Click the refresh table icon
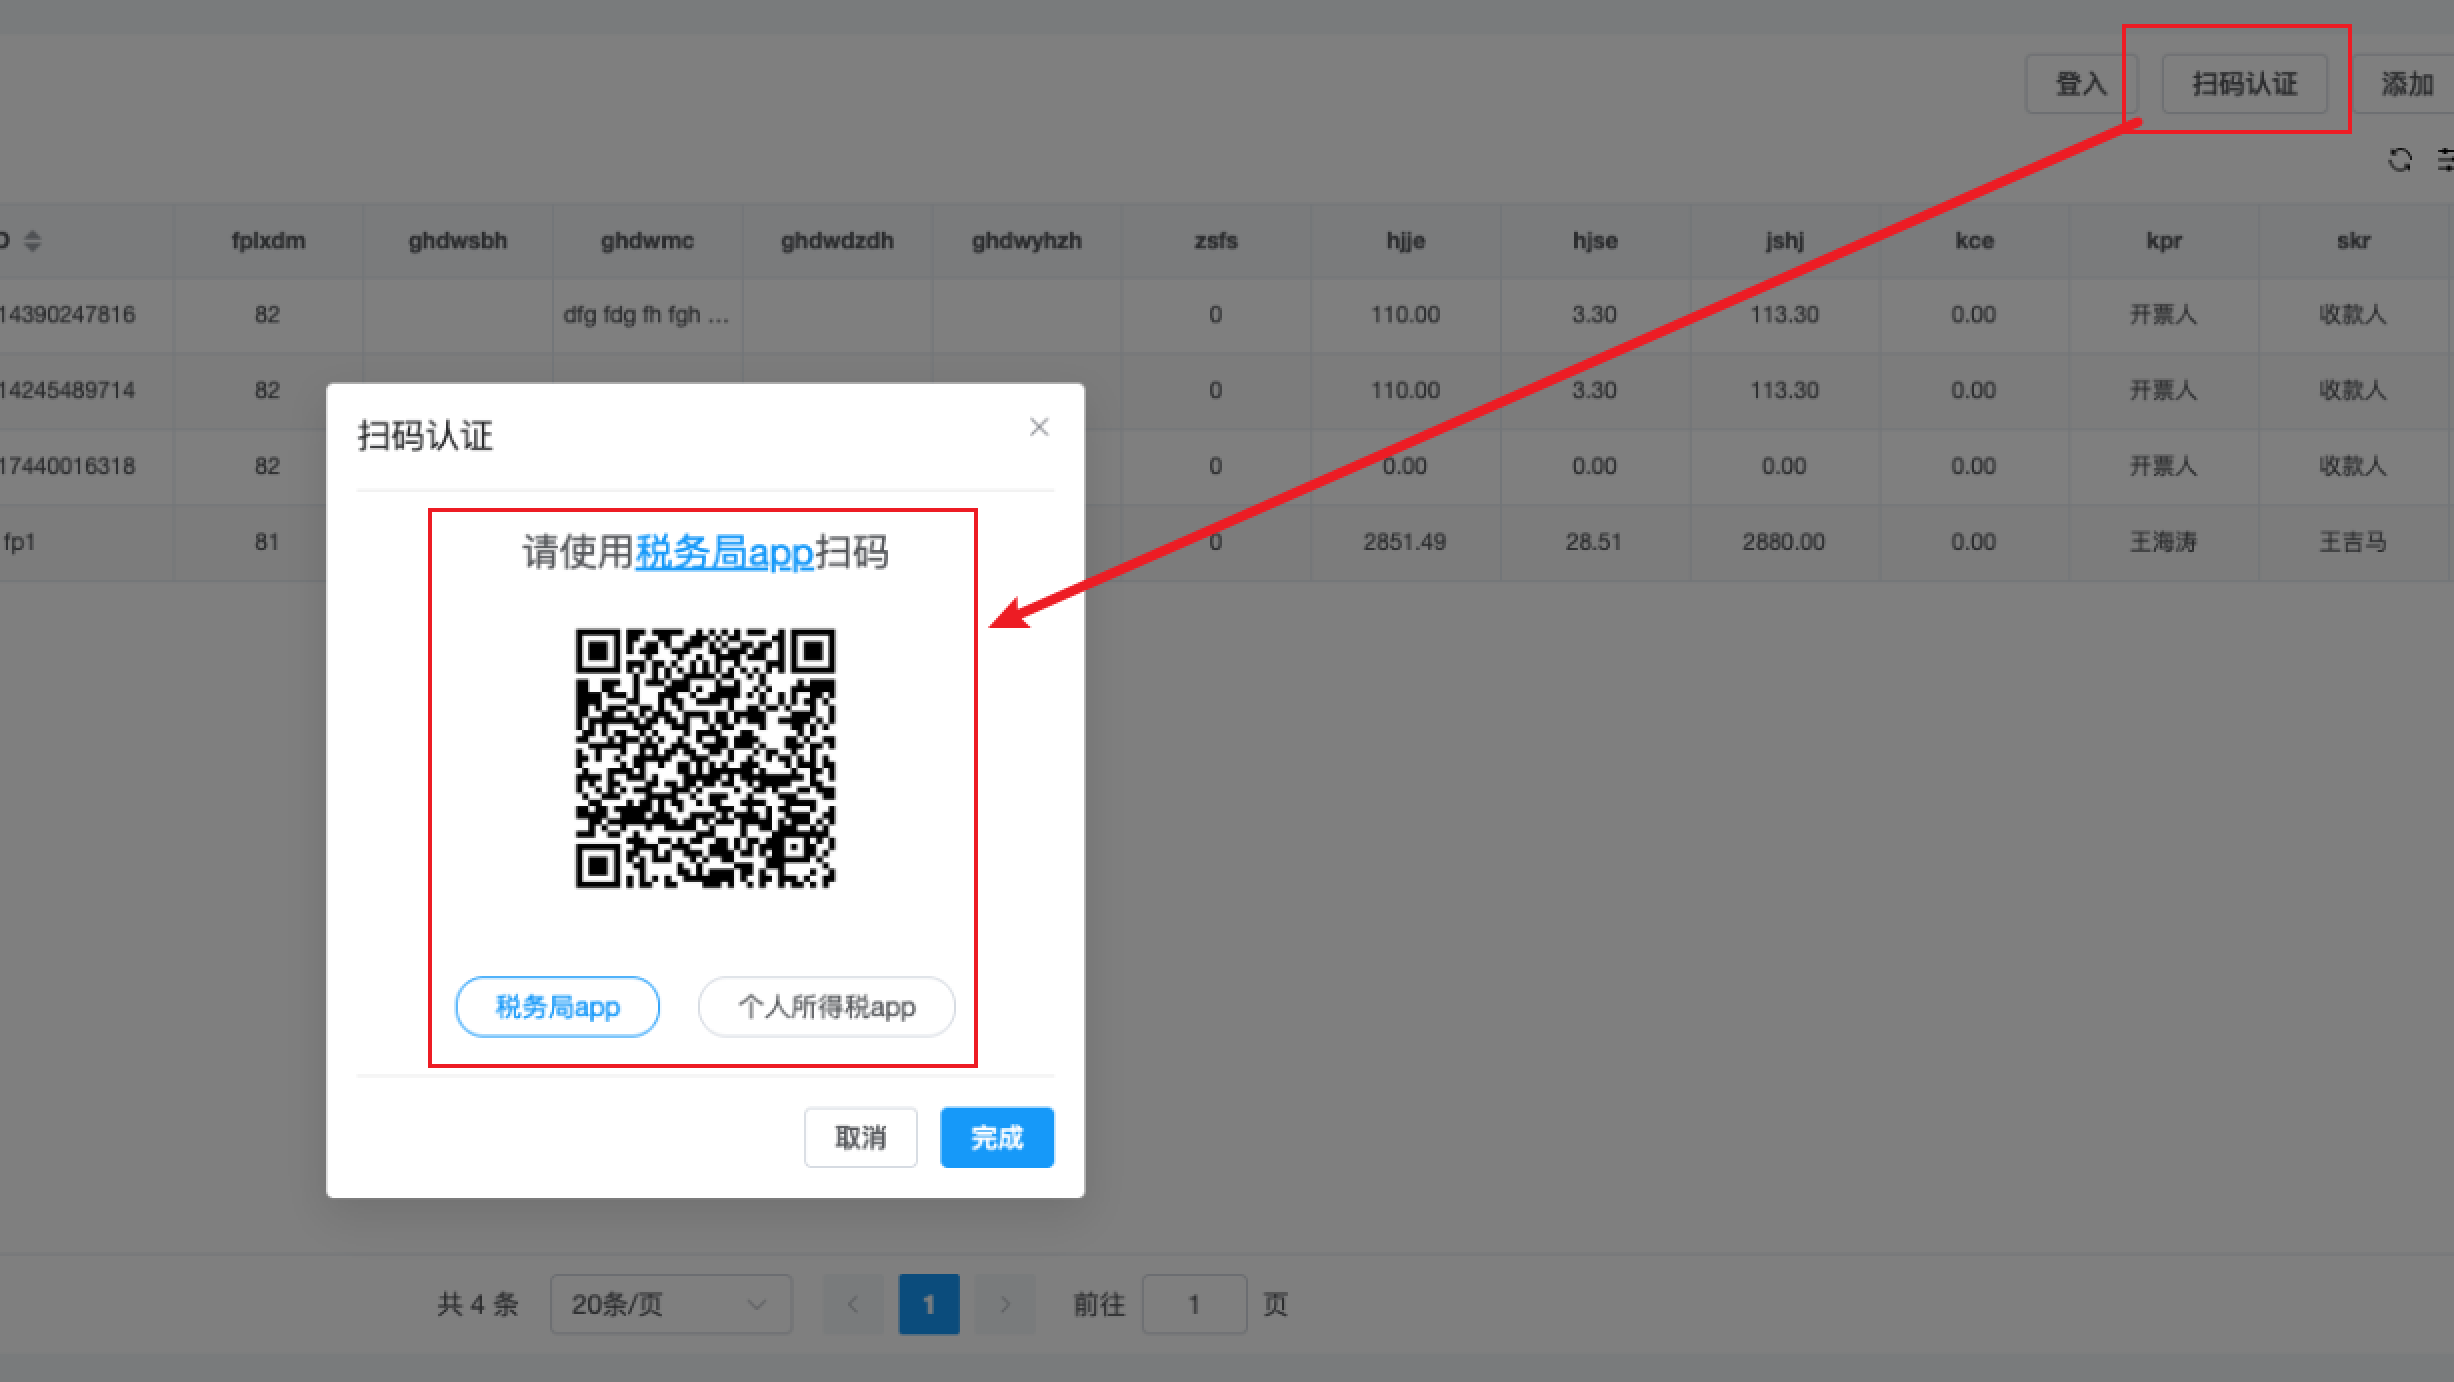 [2399, 160]
